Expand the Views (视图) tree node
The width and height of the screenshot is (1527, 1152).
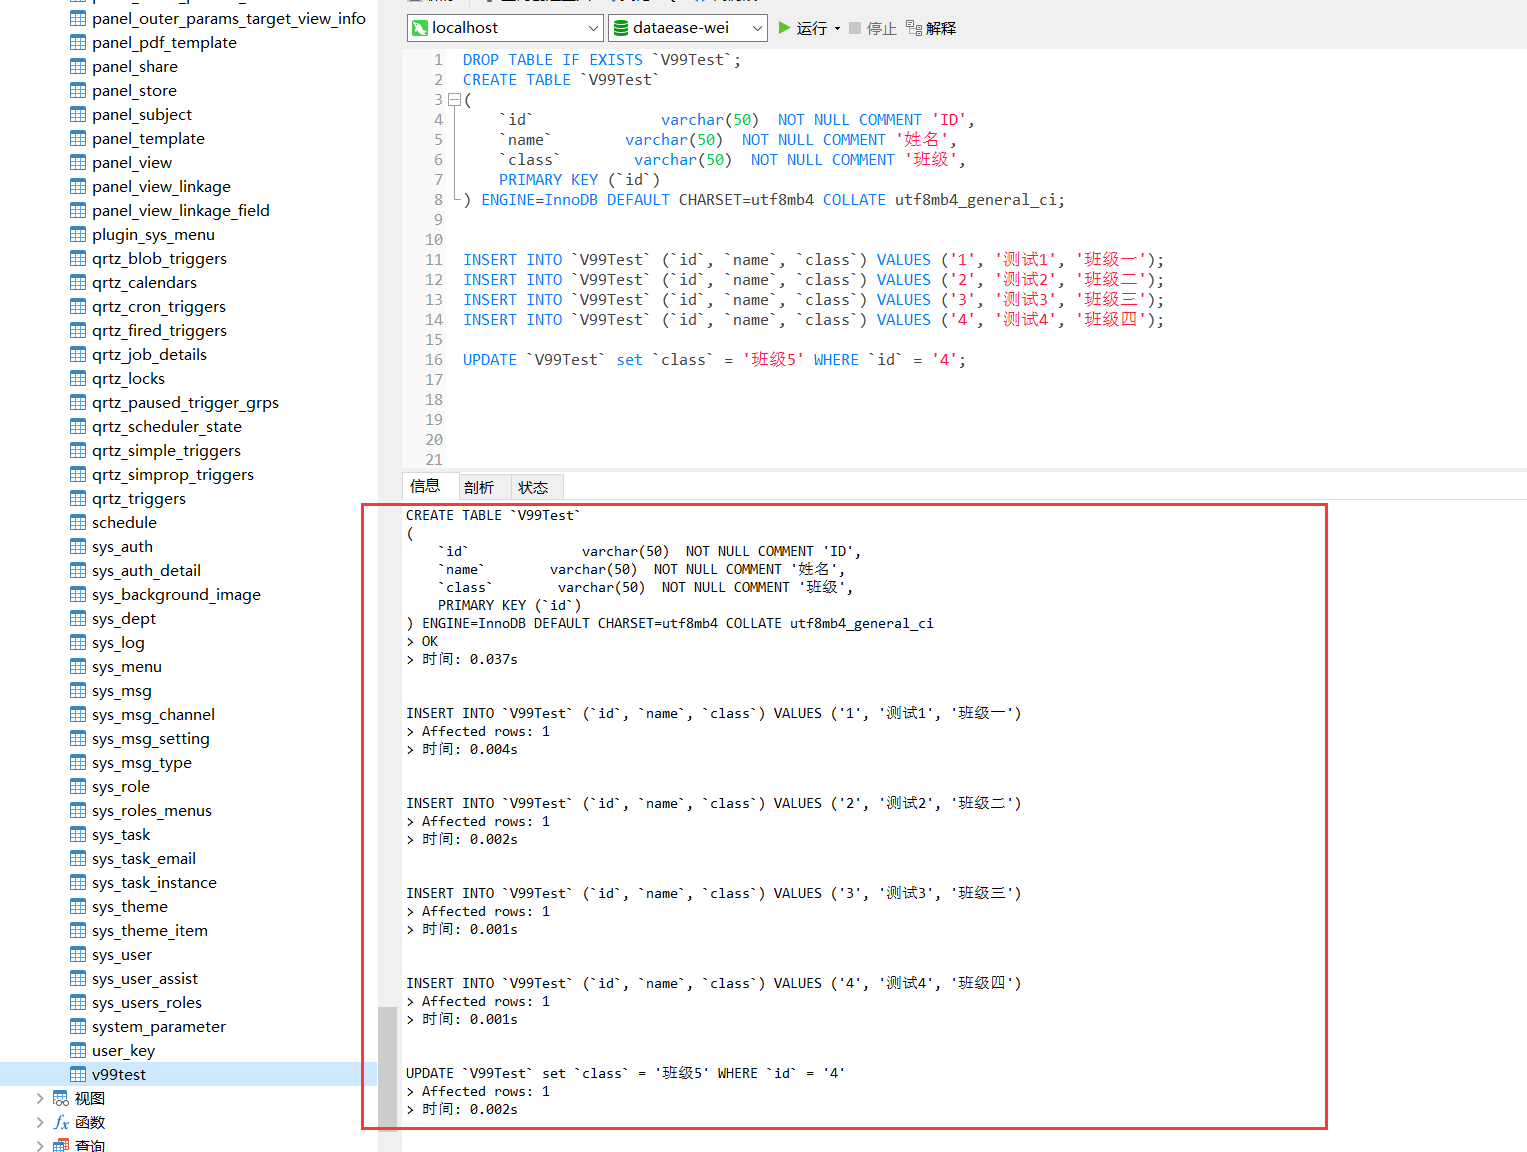(40, 1098)
